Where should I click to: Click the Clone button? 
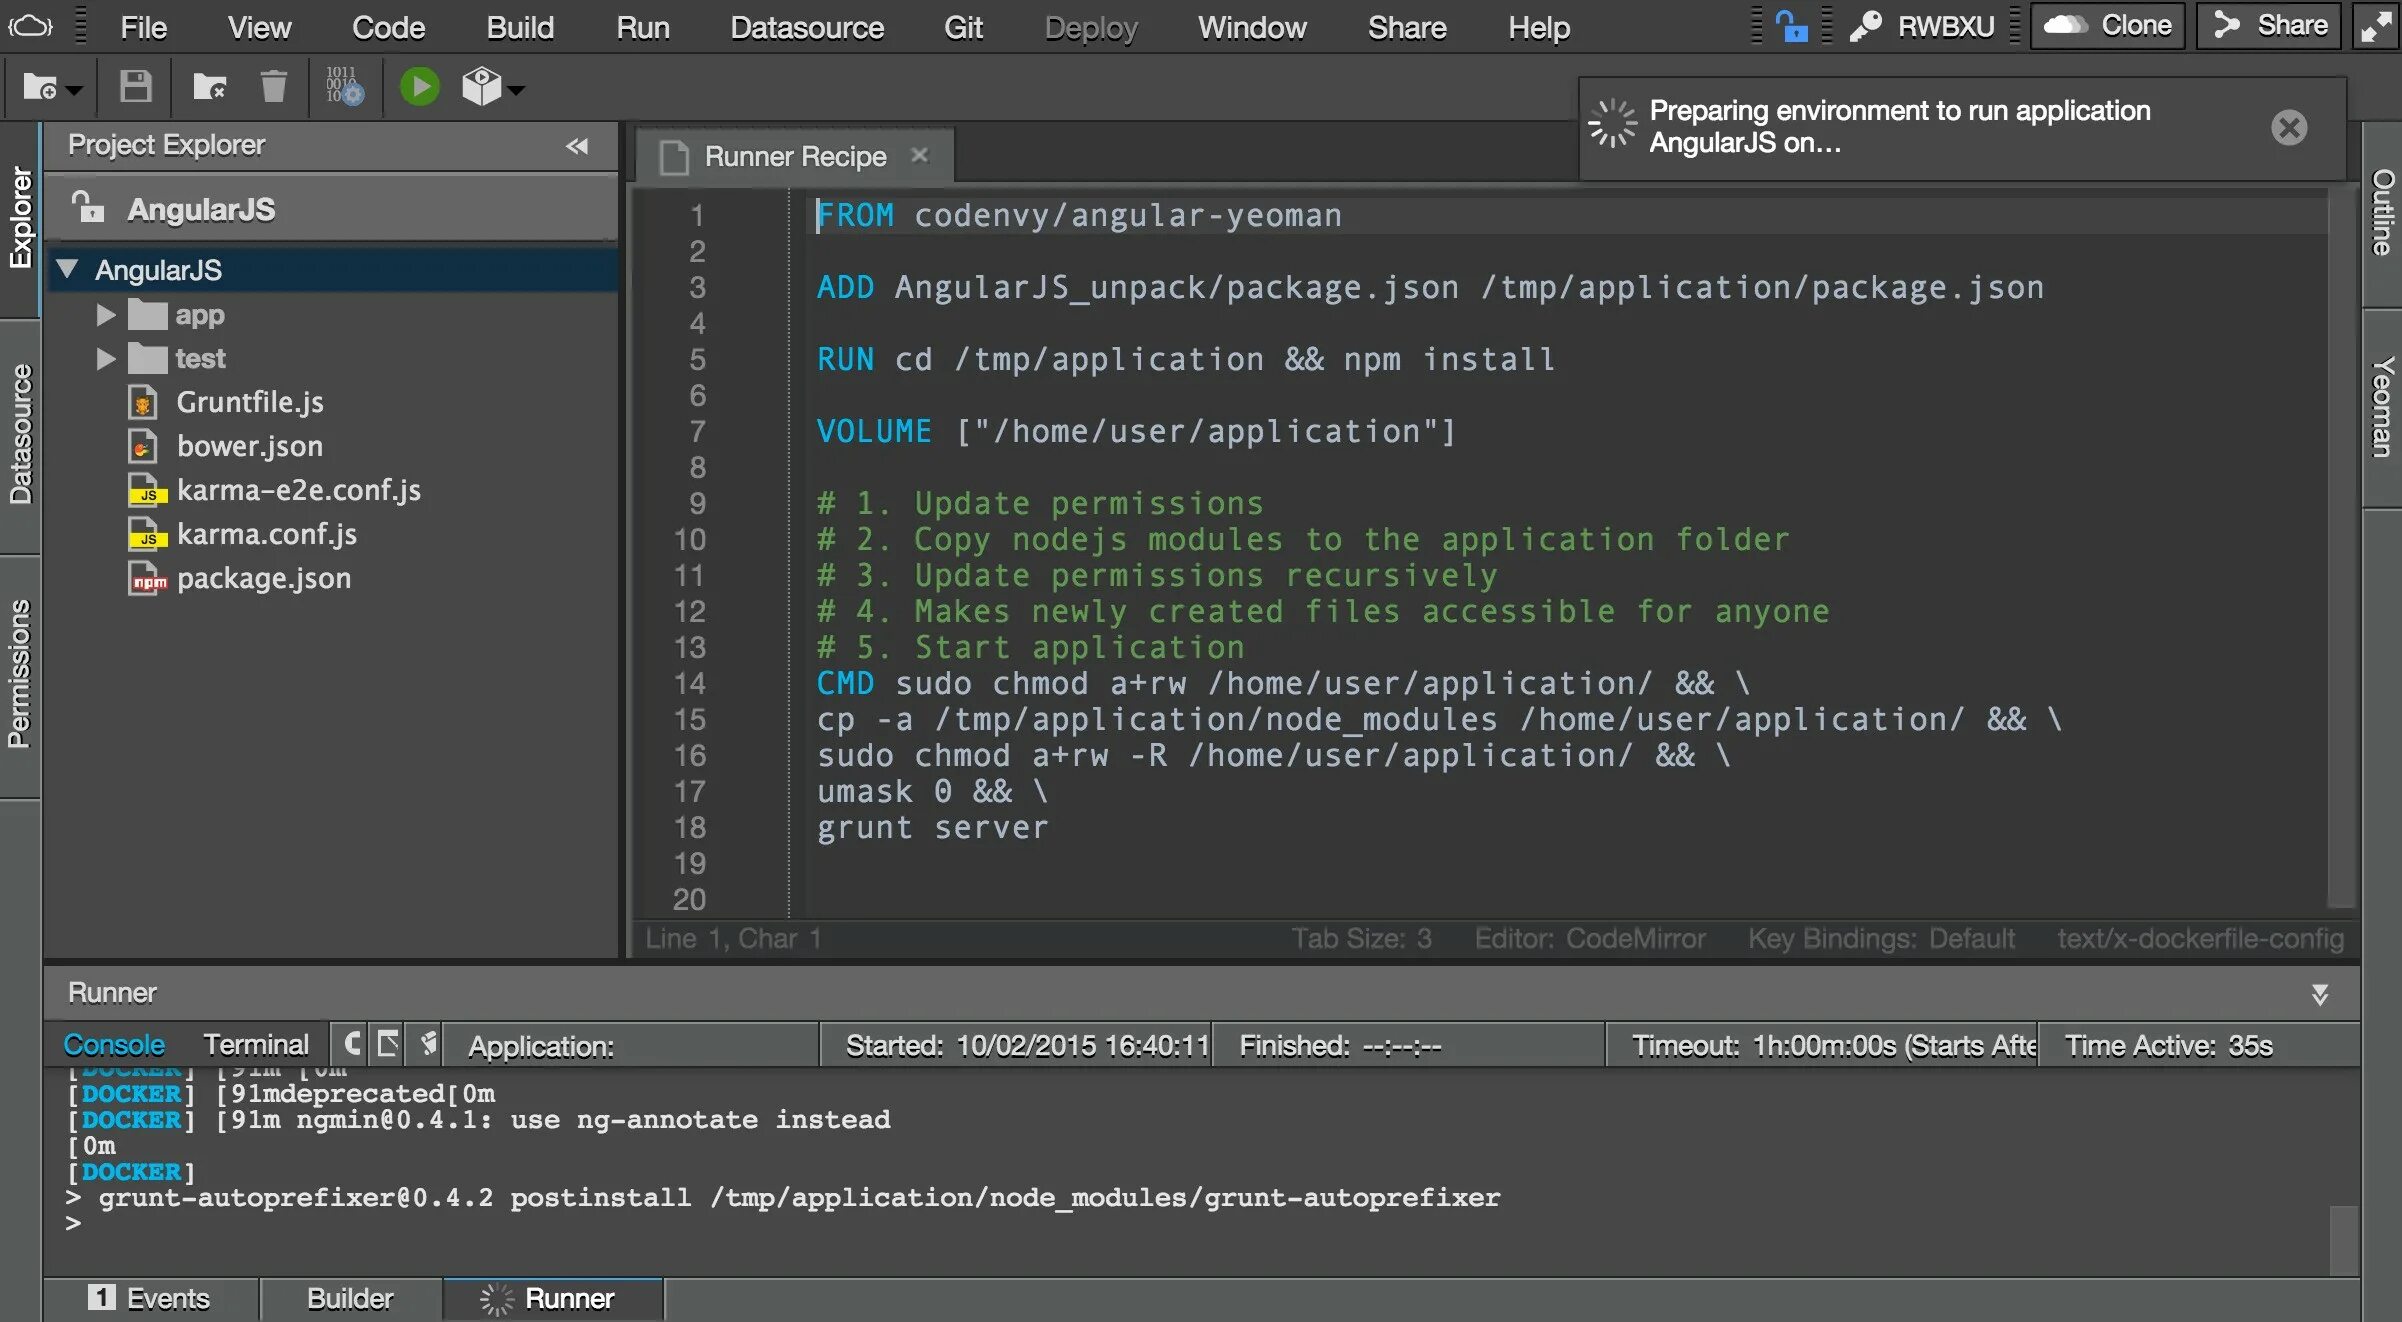2107,26
